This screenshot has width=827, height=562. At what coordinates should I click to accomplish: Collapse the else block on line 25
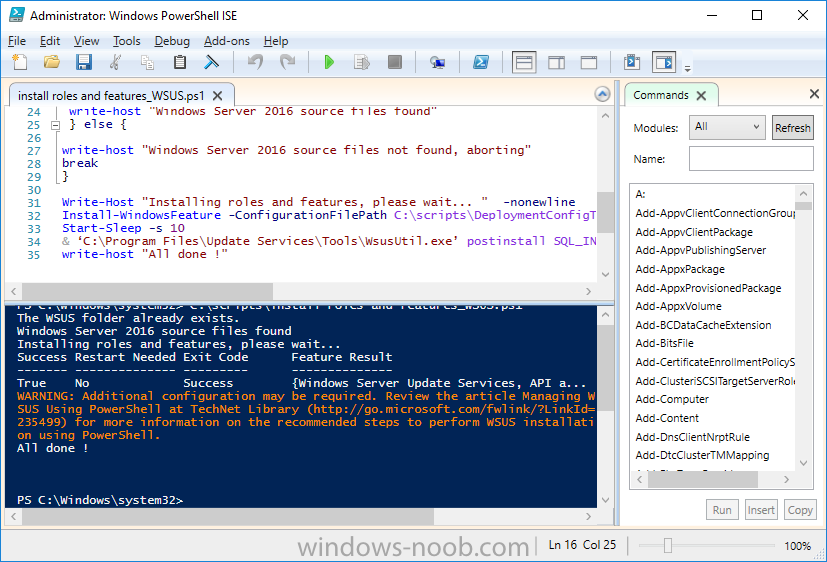coord(55,125)
